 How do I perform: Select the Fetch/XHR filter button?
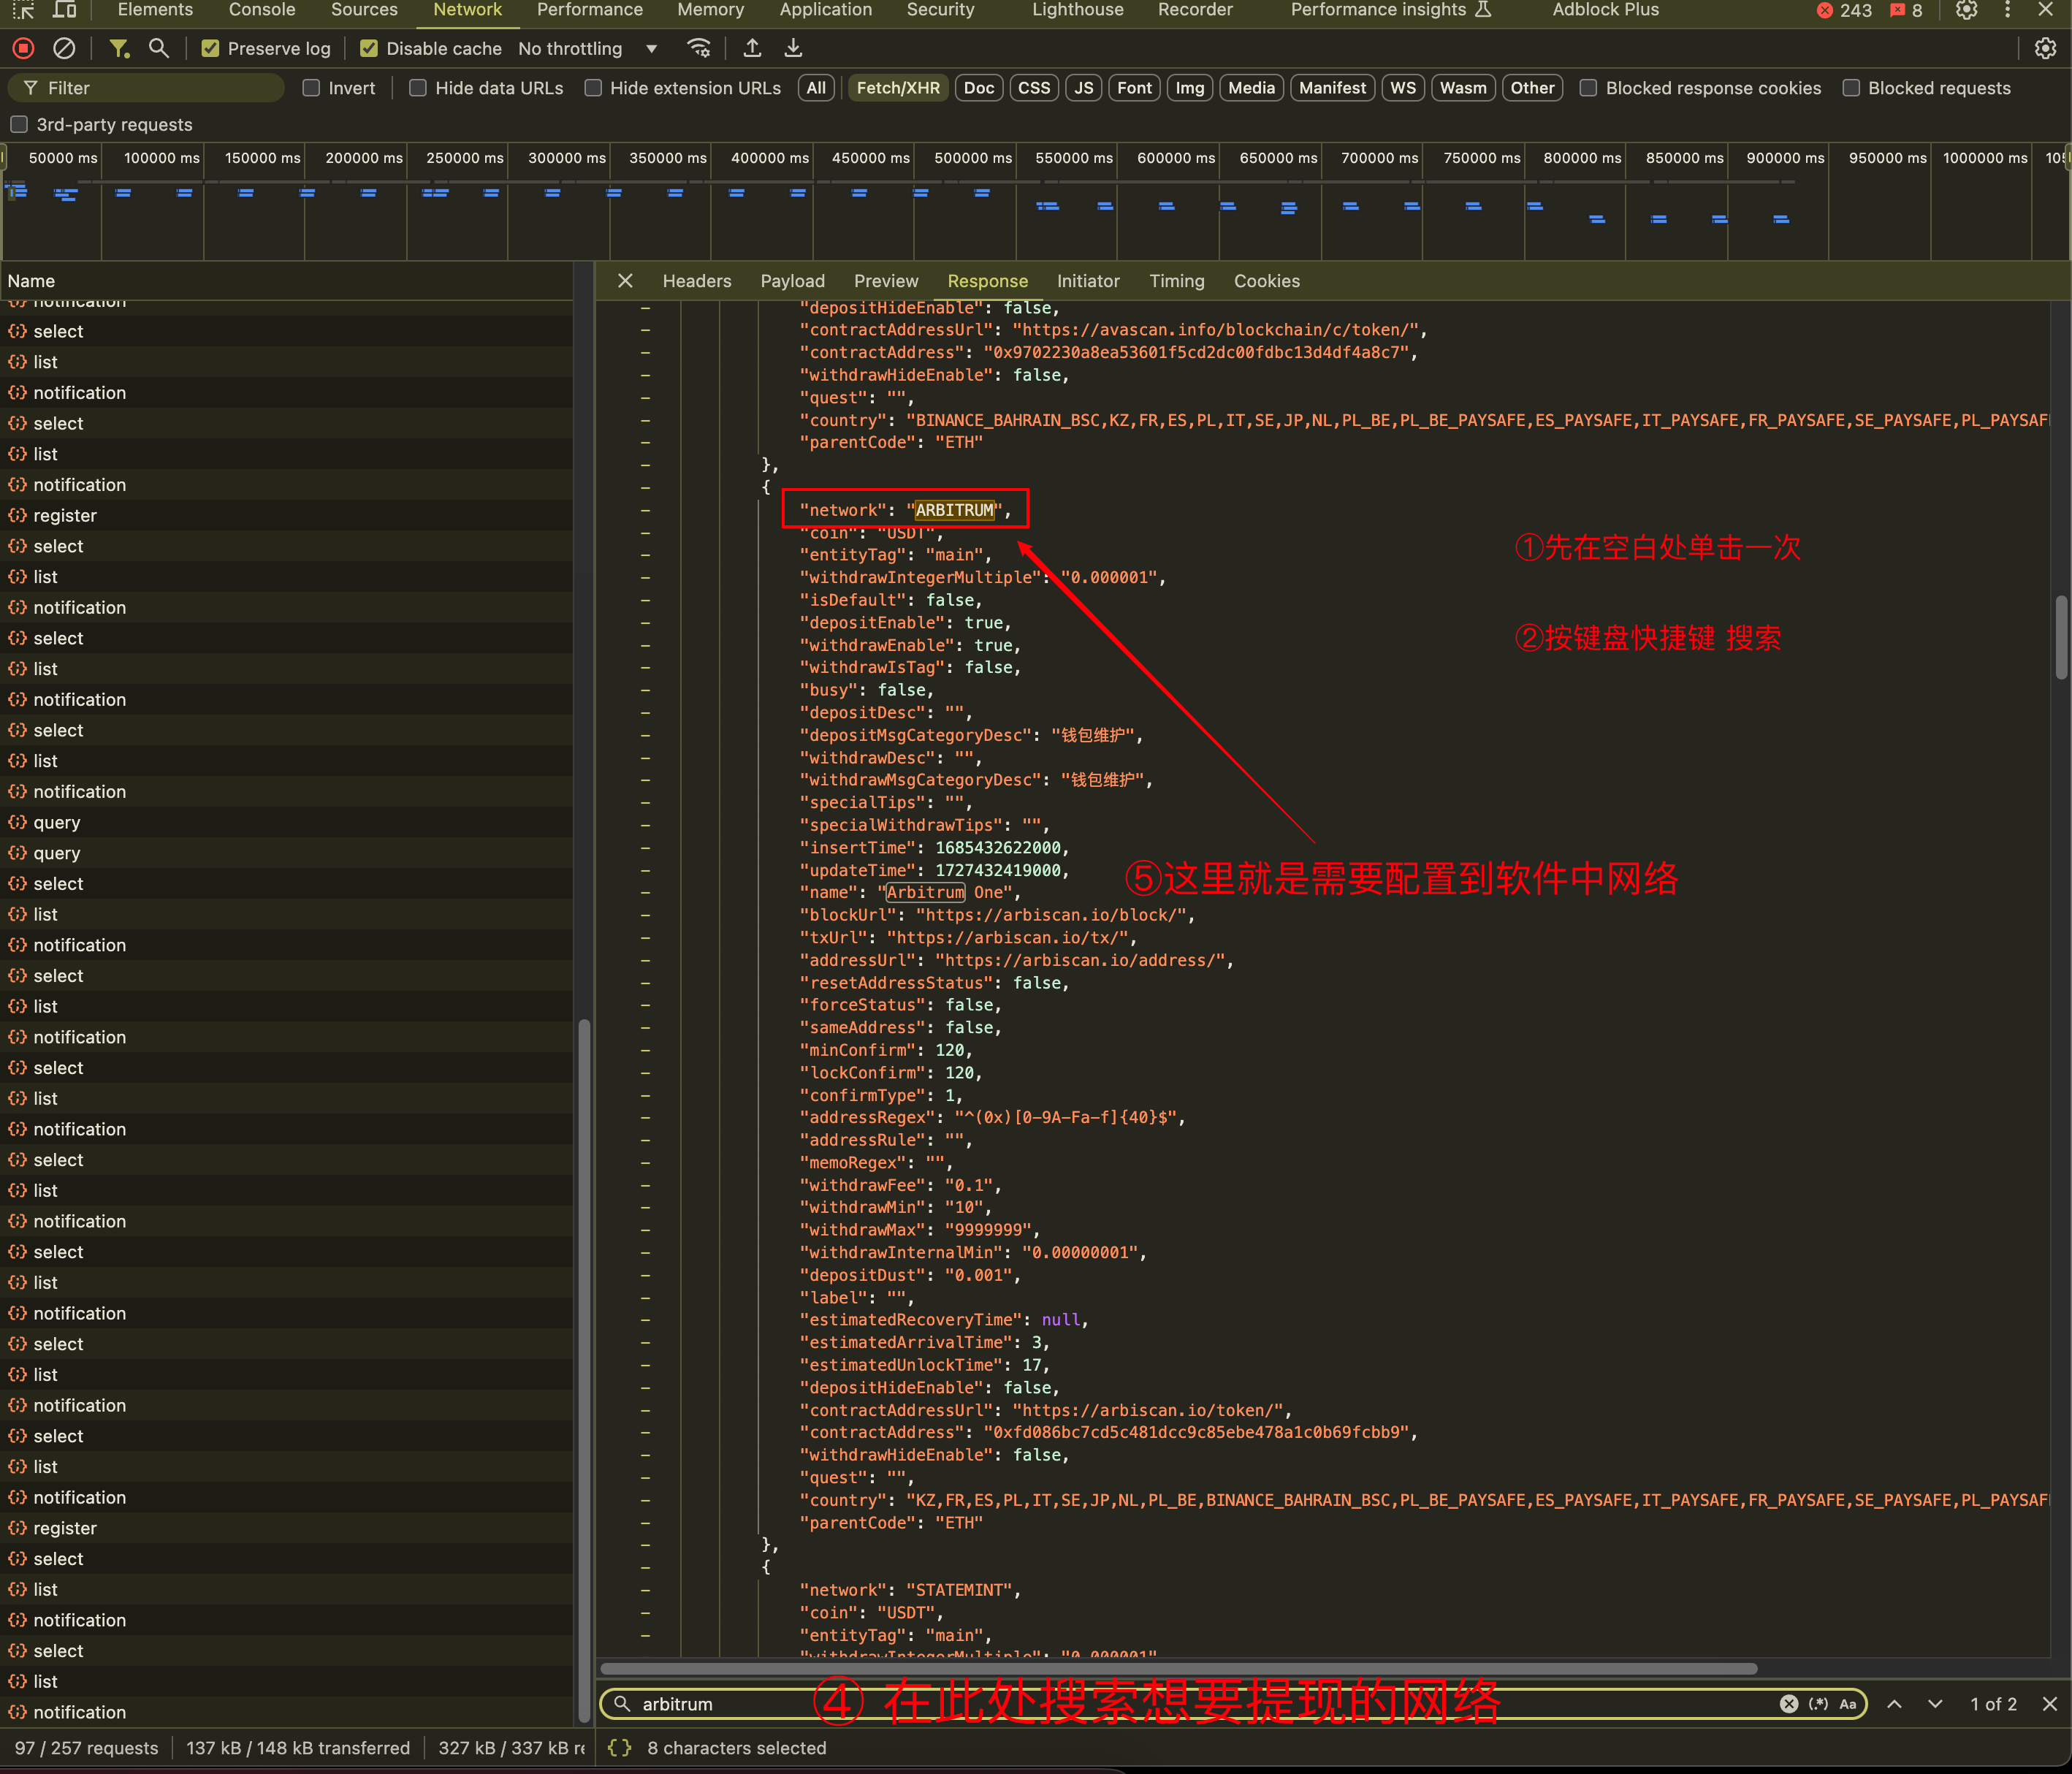(x=897, y=88)
